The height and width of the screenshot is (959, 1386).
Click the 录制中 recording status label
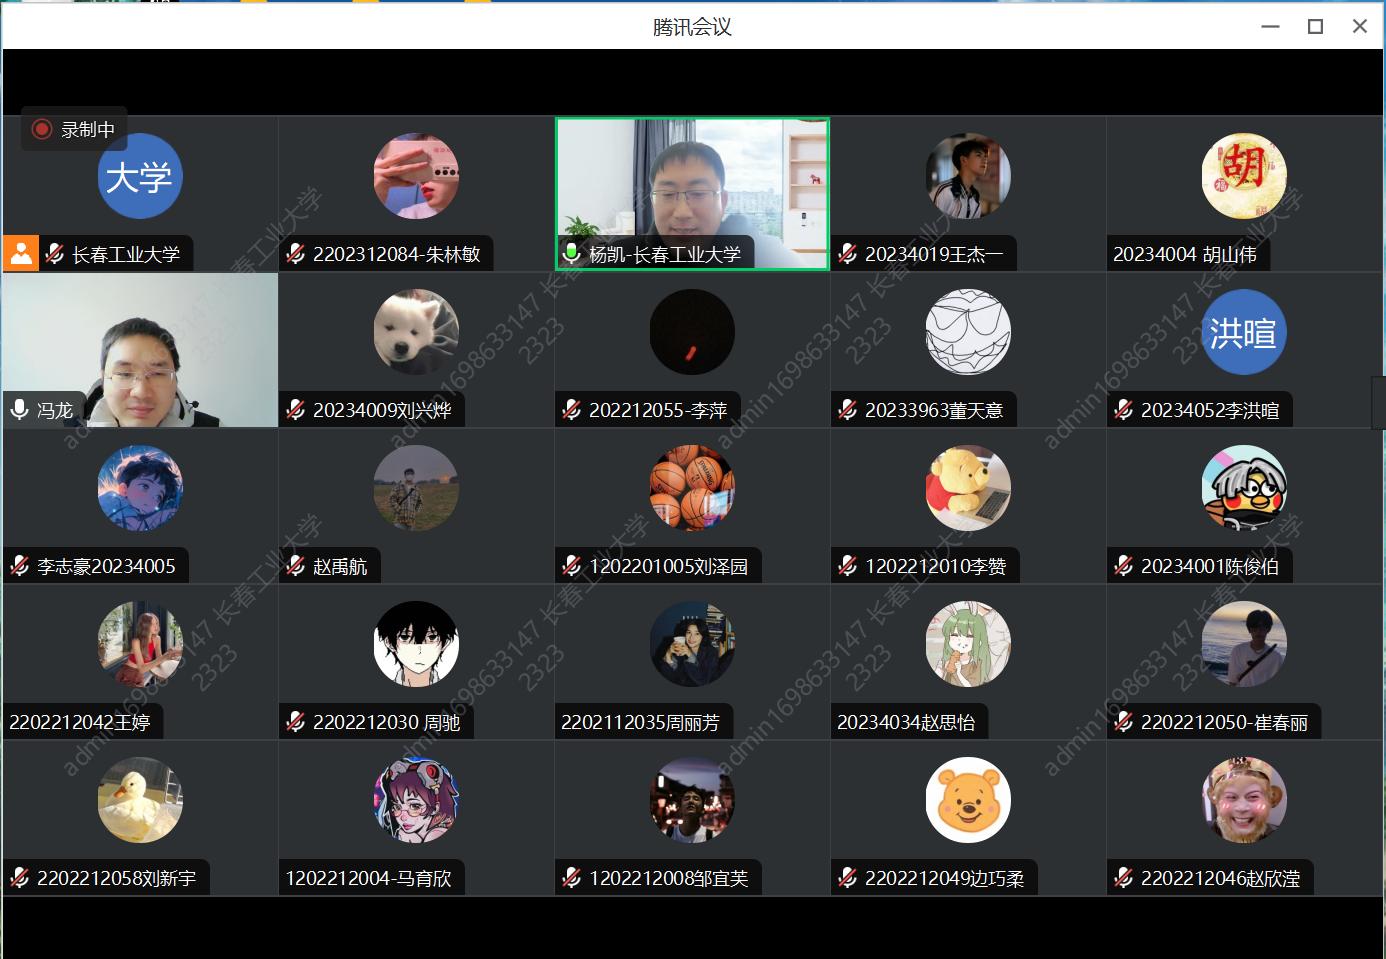(x=88, y=129)
